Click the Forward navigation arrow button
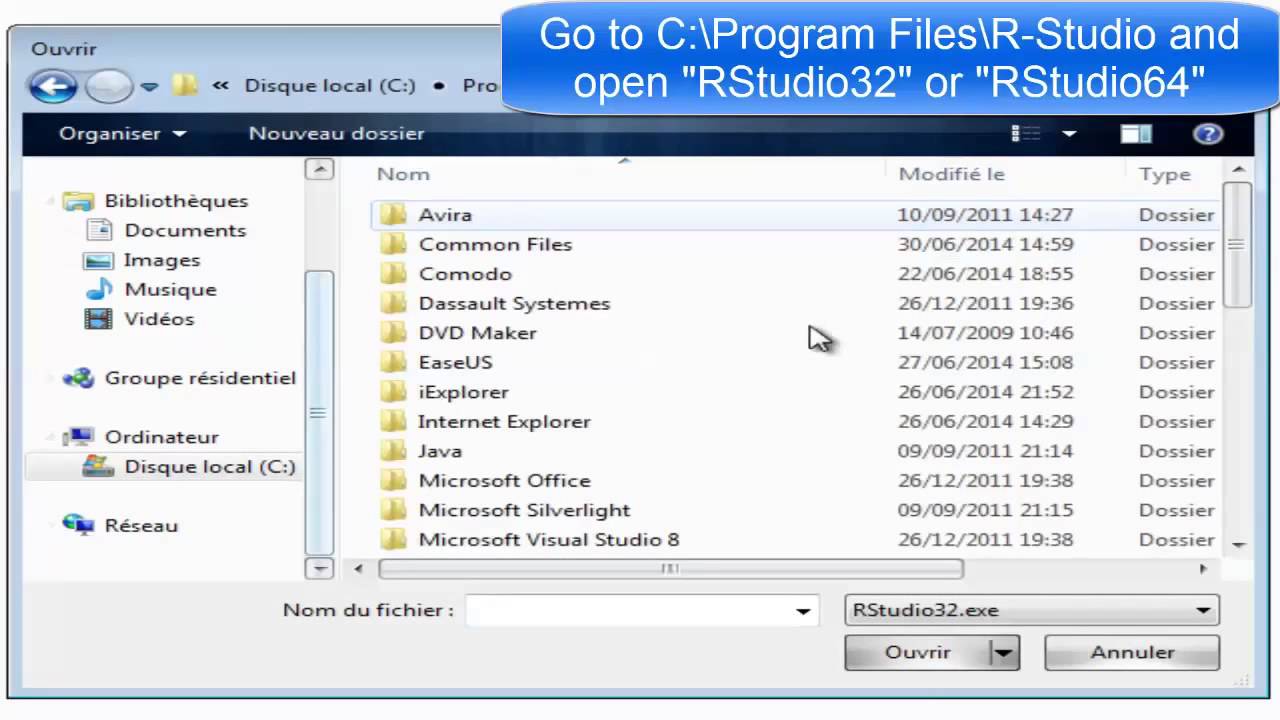1280x720 pixels. (x=110, y=86)
